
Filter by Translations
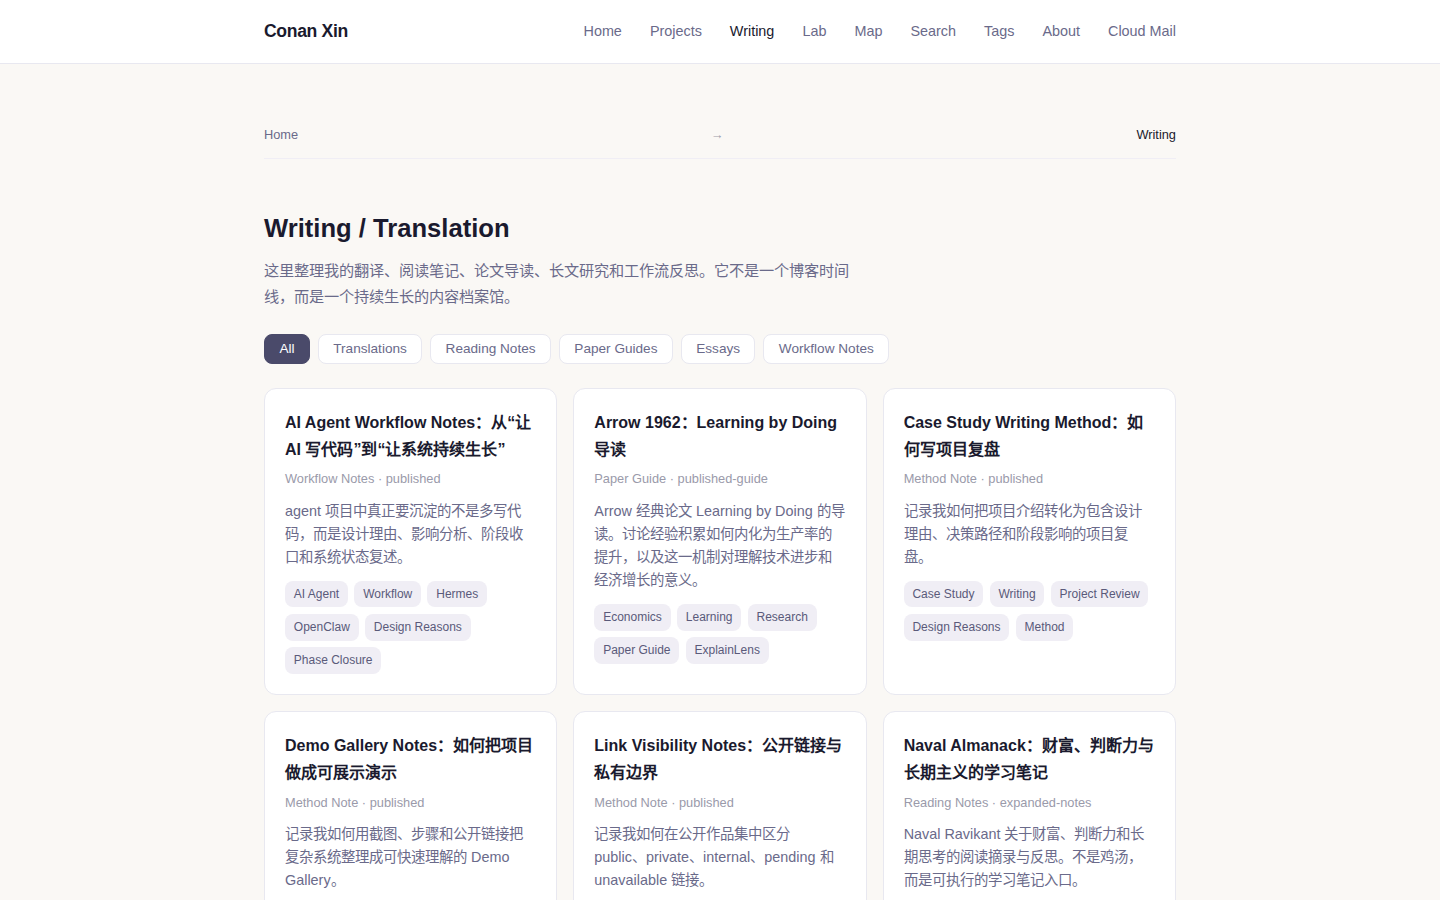click(x=370, y=349)
